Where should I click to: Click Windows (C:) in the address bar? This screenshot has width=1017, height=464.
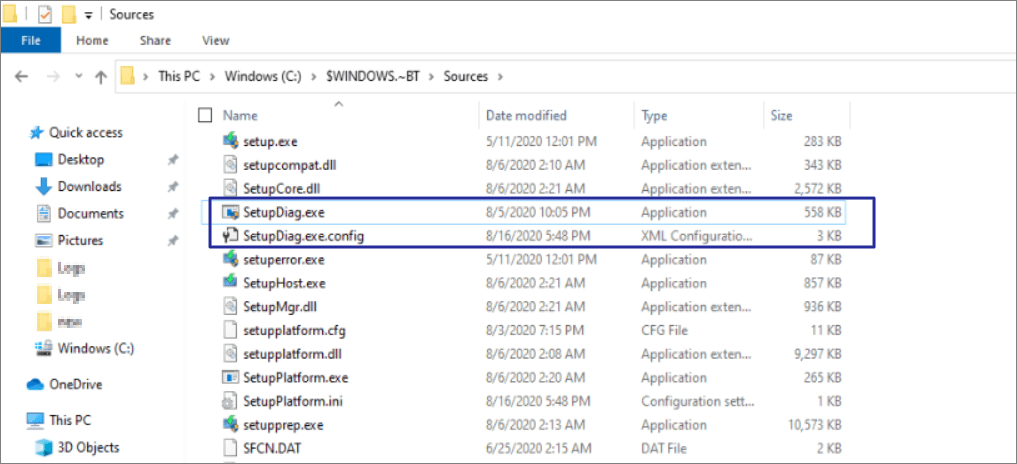pos(263,77)
